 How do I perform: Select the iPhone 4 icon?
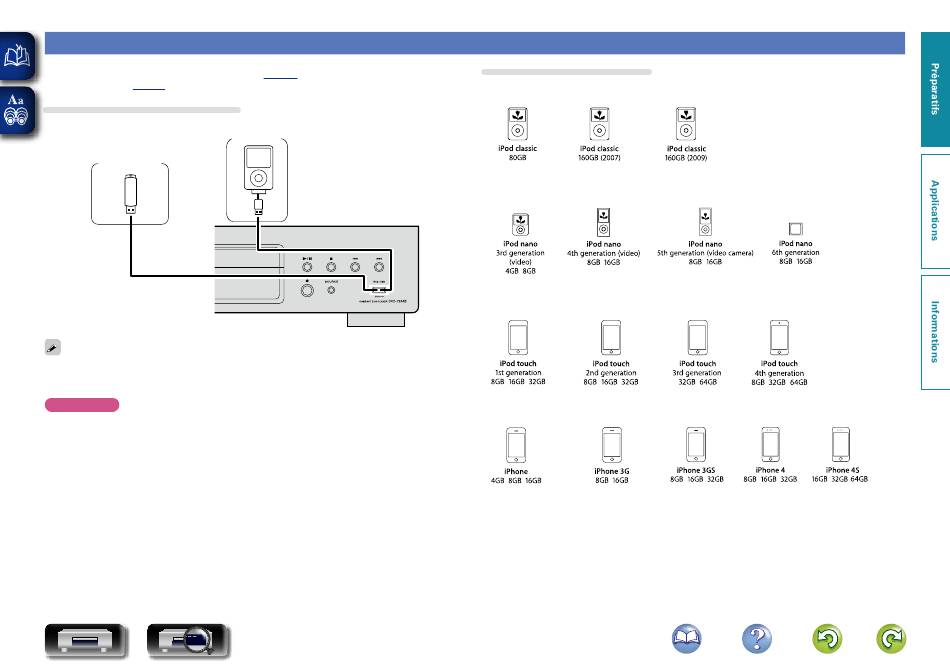pos(771,444)
